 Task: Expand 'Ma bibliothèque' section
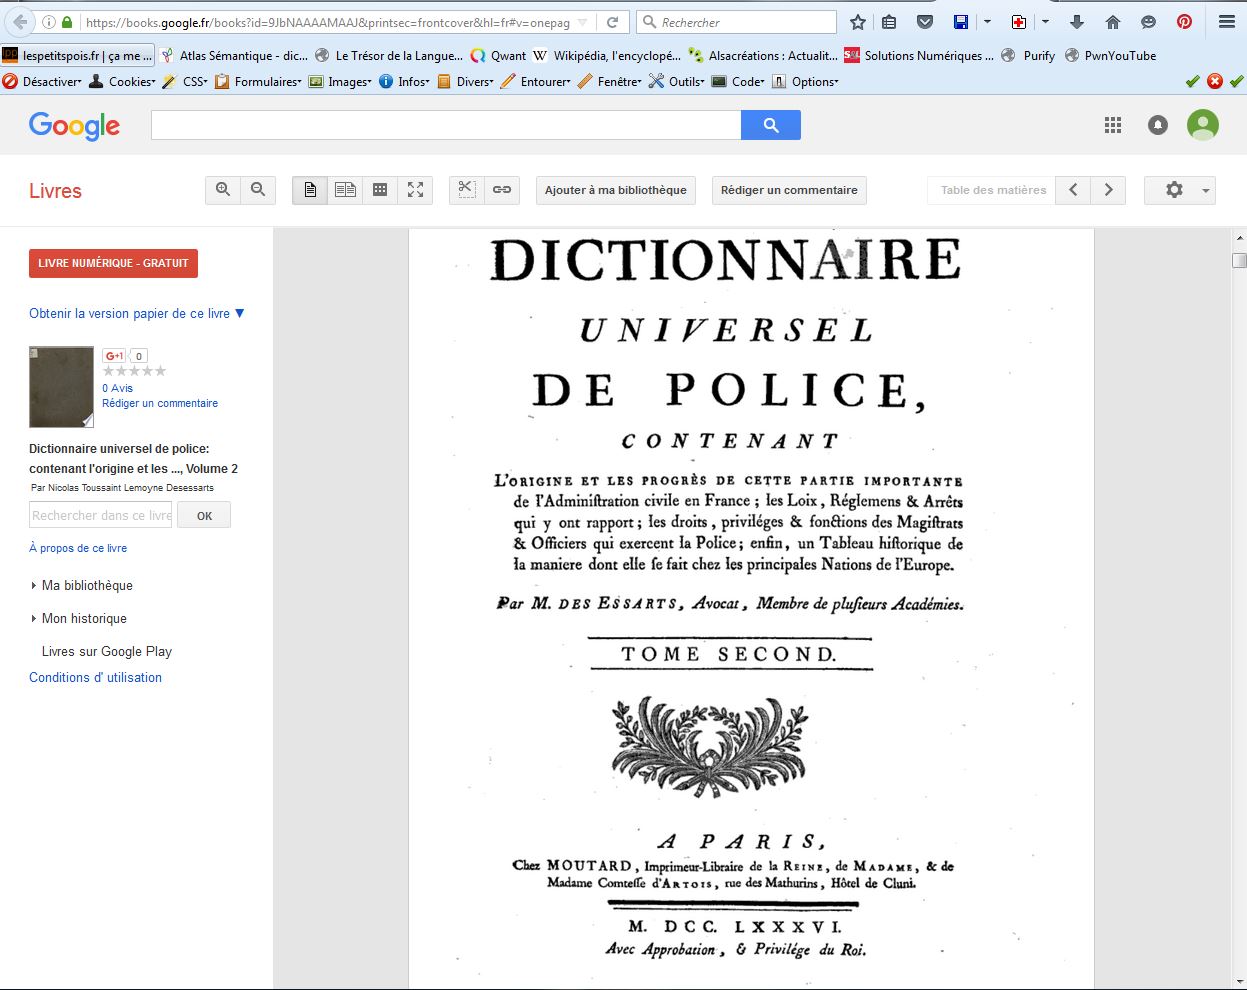pos(86,585)
